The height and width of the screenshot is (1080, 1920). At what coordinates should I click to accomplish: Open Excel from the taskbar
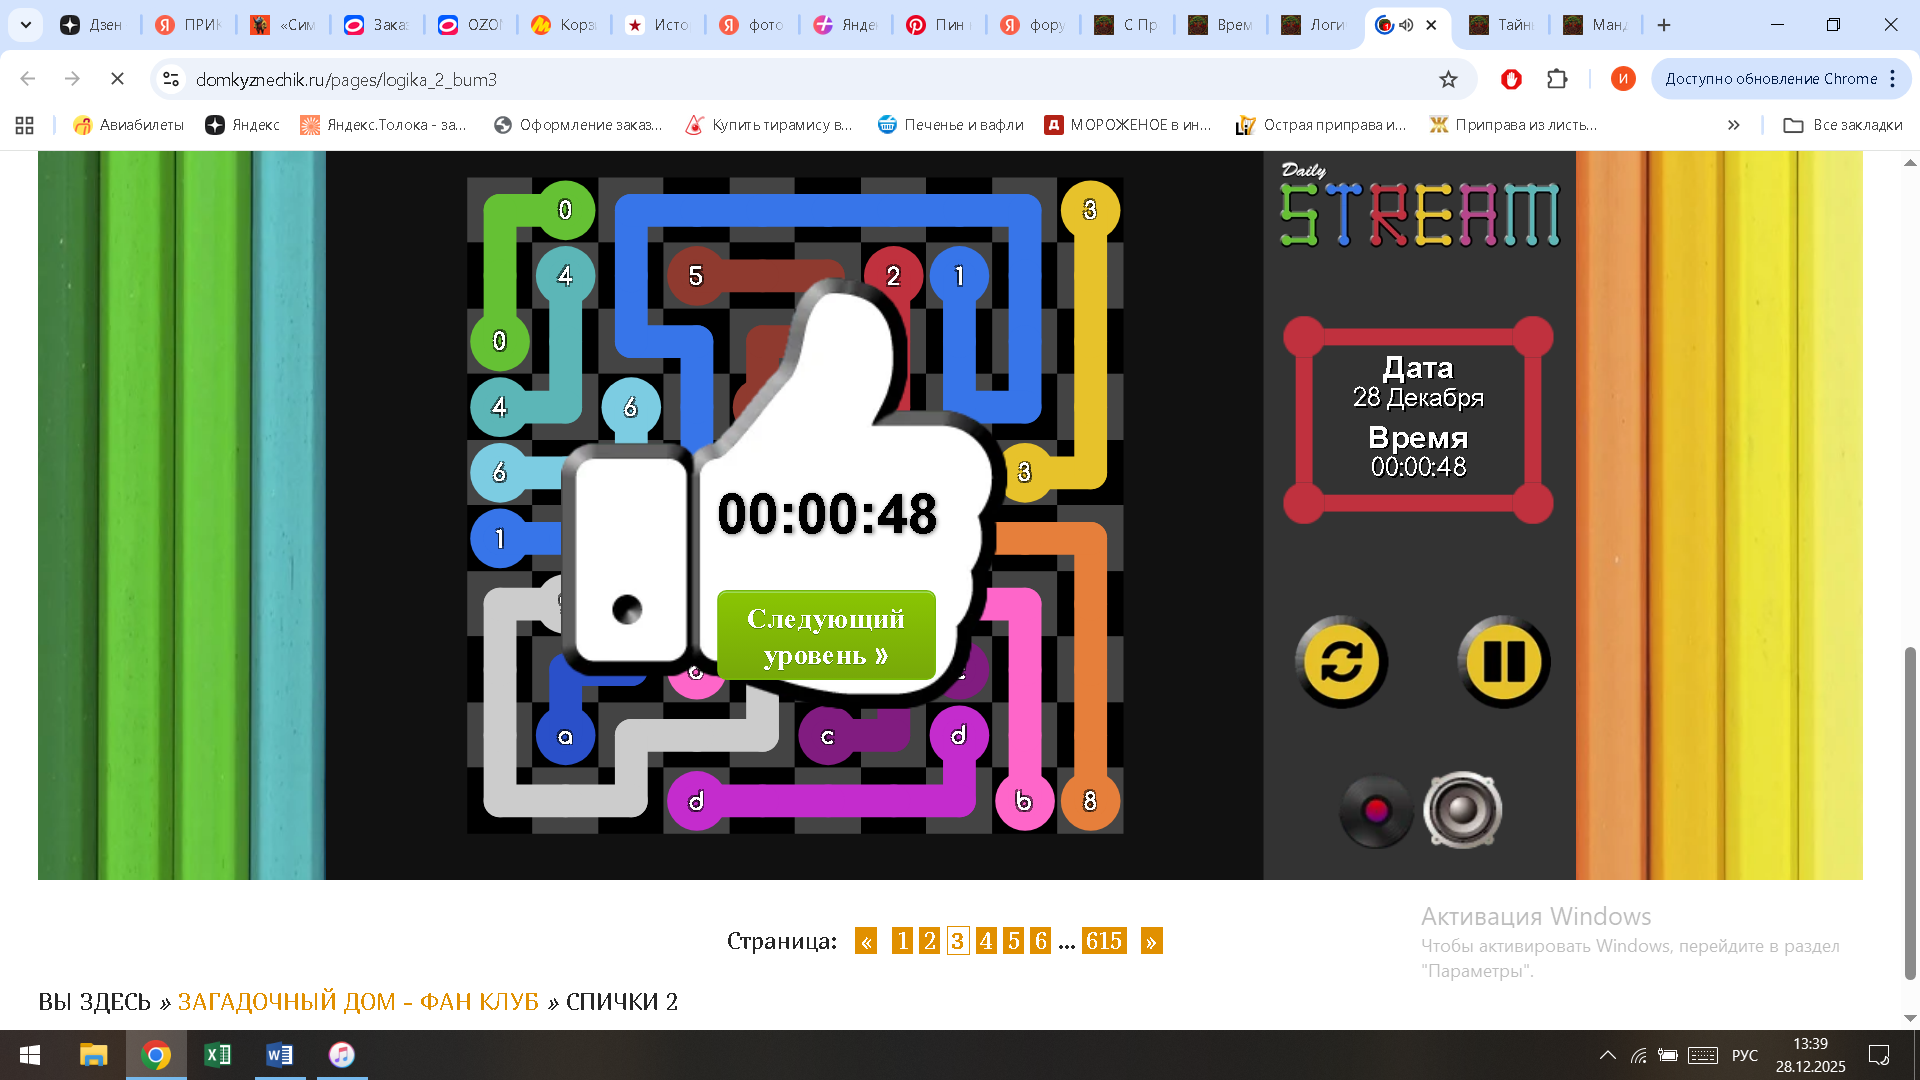(218, 1054)
